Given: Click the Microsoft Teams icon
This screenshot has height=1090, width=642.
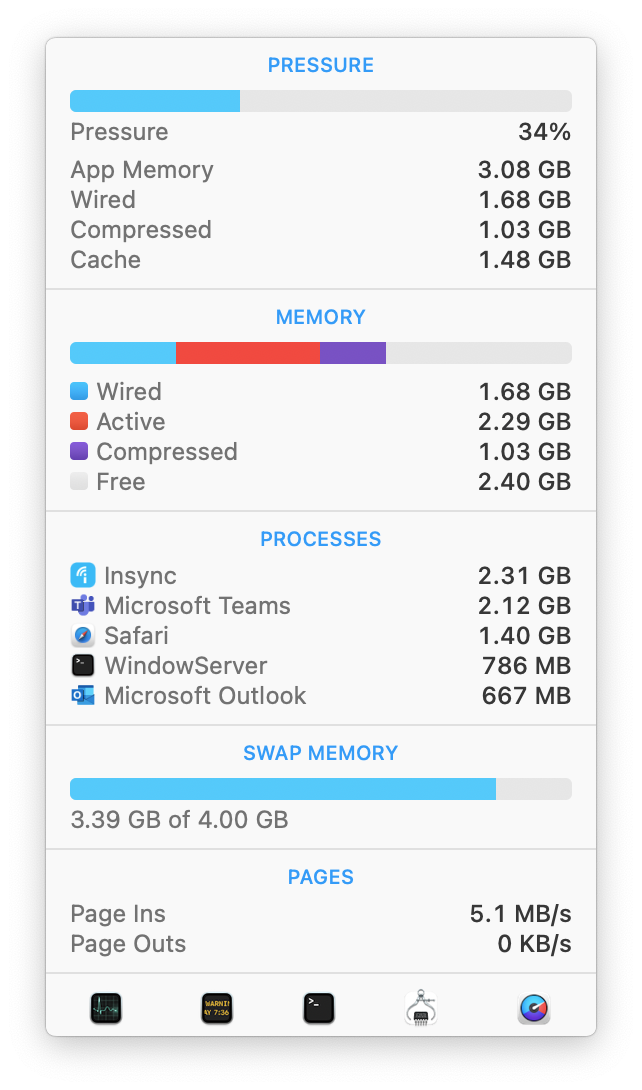Looking at the screenshot, I should [x=83, y=605].
